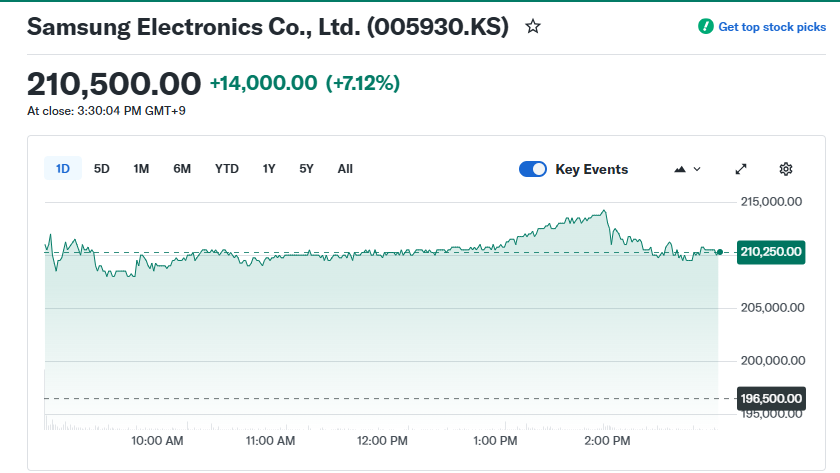Screen dimensions: 840x473
Task: Click the mountain chart type icon
Action: (680, 169)
